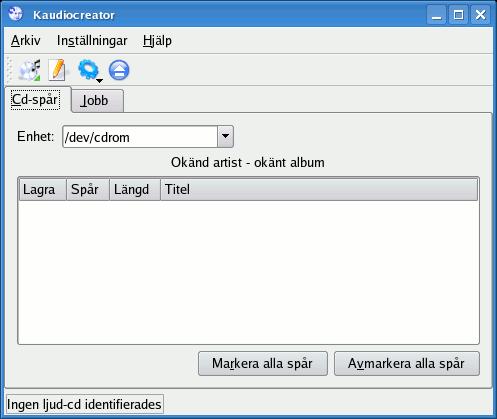Click the Kaudiocreator title bar app icon

(16, 14)
